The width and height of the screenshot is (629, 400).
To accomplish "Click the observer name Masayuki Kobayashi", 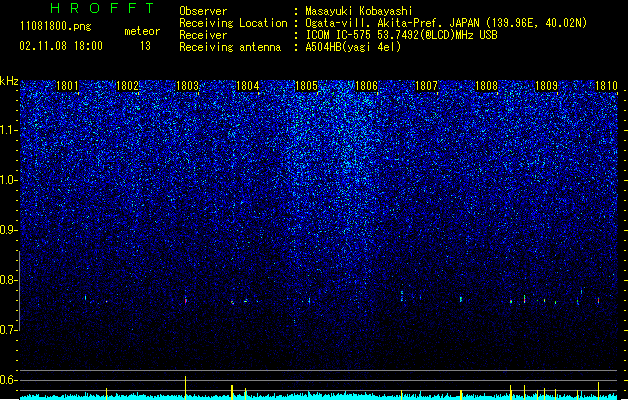I will point(359,11).
